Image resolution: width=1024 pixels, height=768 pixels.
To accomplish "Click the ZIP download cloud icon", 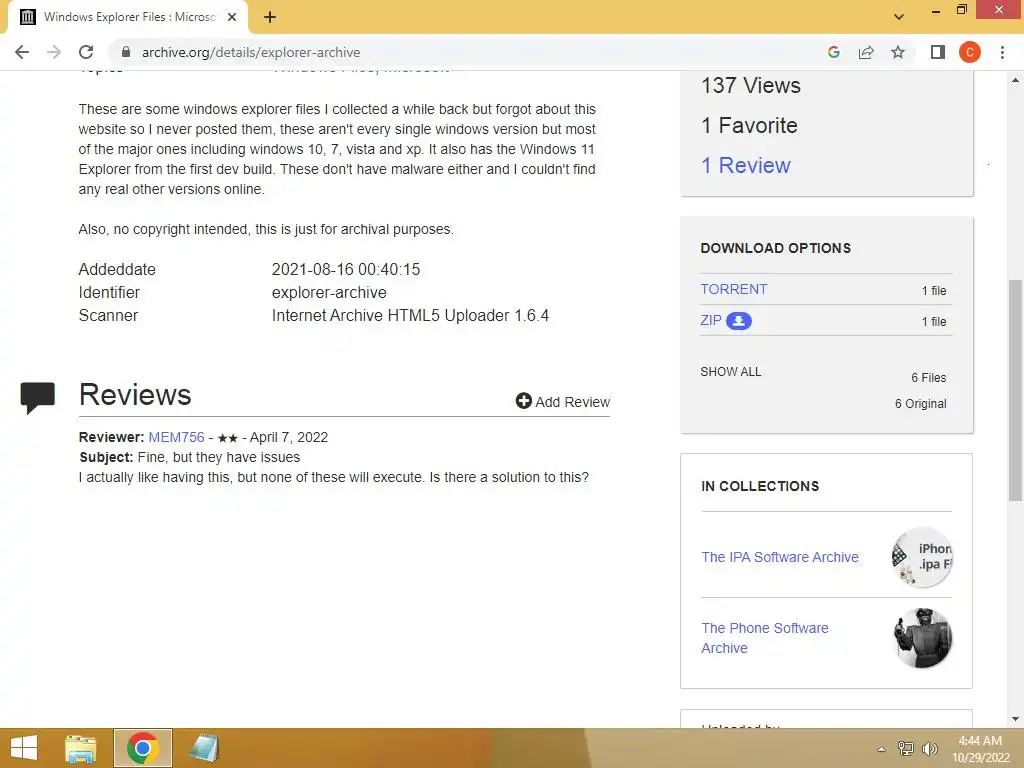I will 739,321.
